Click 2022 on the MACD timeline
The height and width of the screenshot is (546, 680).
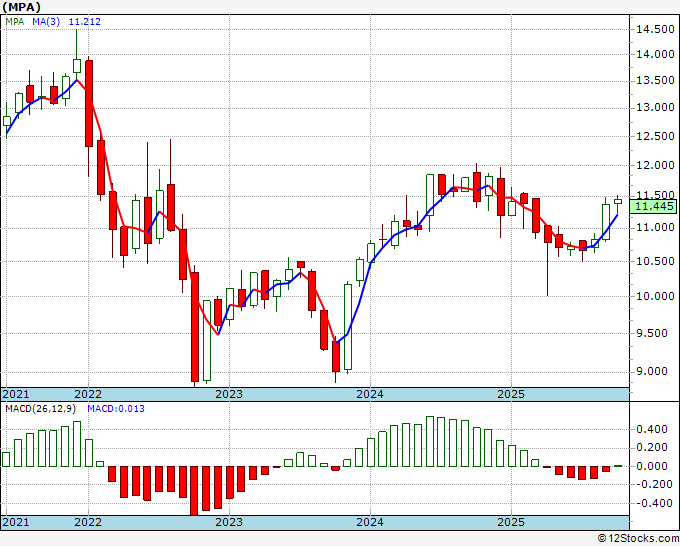click(x=88, y=522)
